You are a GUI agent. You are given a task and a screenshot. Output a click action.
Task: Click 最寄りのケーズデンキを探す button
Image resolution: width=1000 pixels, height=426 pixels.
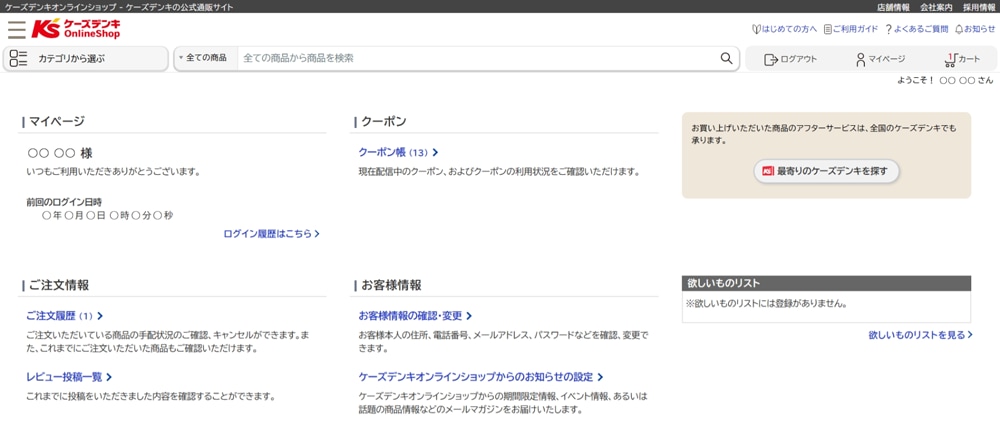click(827, 172)
